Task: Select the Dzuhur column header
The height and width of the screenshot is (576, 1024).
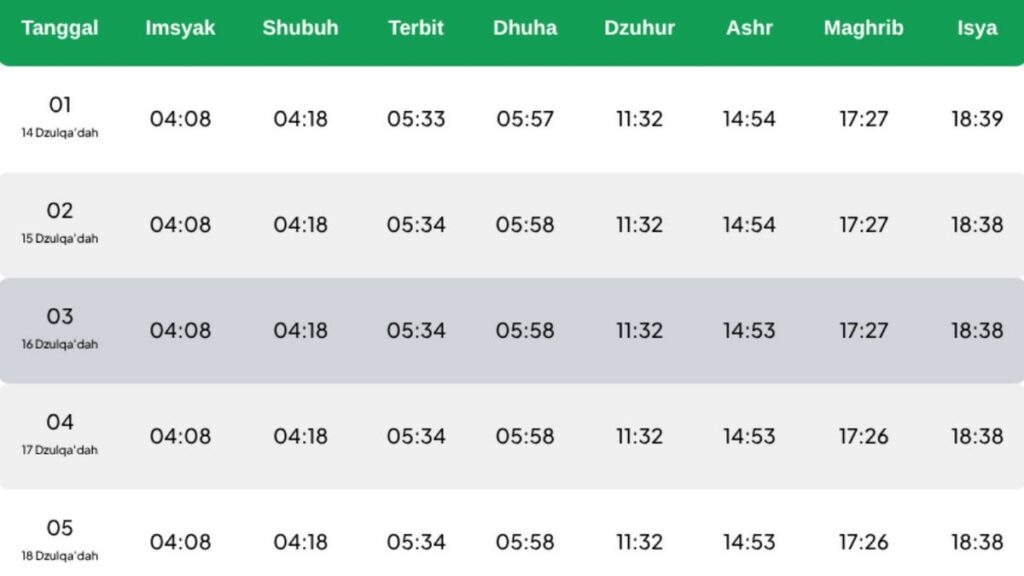Action: pos(639,28)
